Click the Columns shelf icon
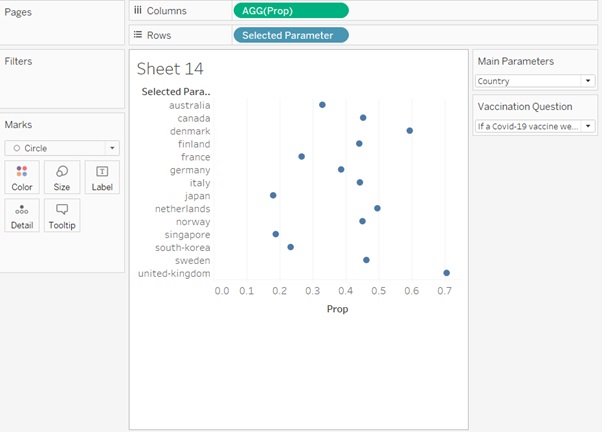Screen dimensions: 602x432 pos(138,10)
